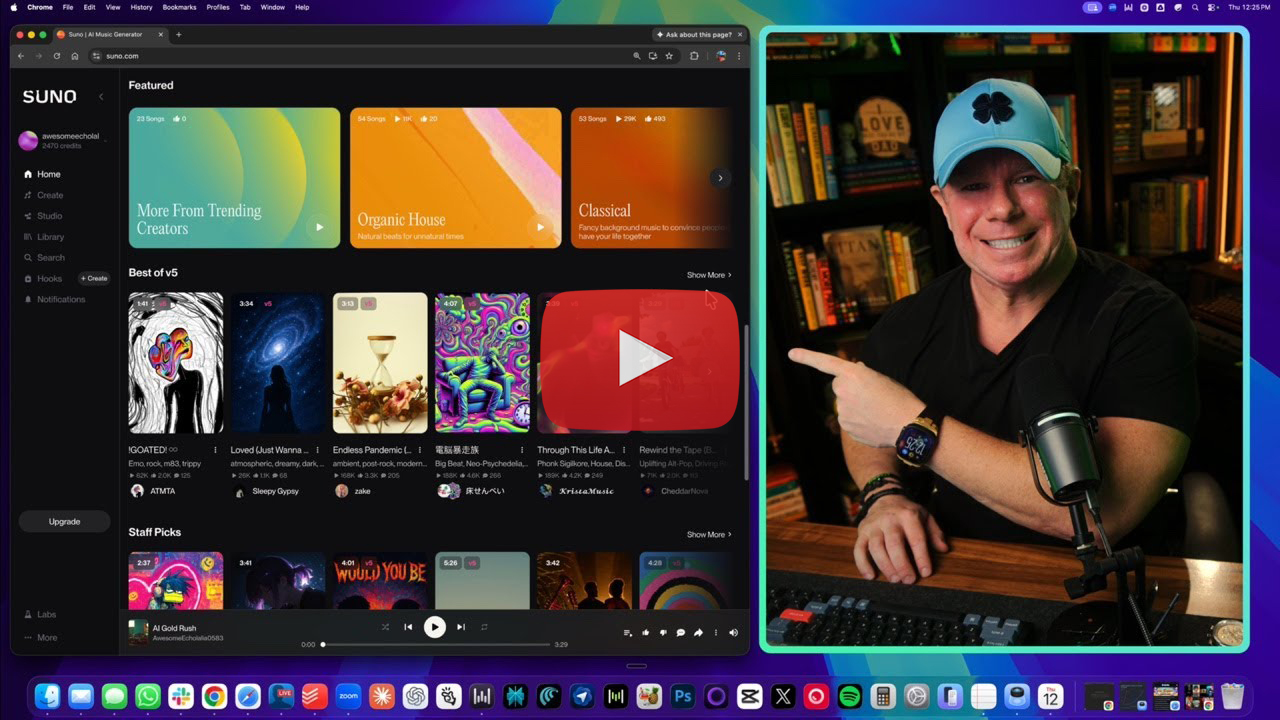The image size is (1280, 720).
Task: Open the Profiles menu in Chrome
Action: pyautogui.click(x=217, y=7)
